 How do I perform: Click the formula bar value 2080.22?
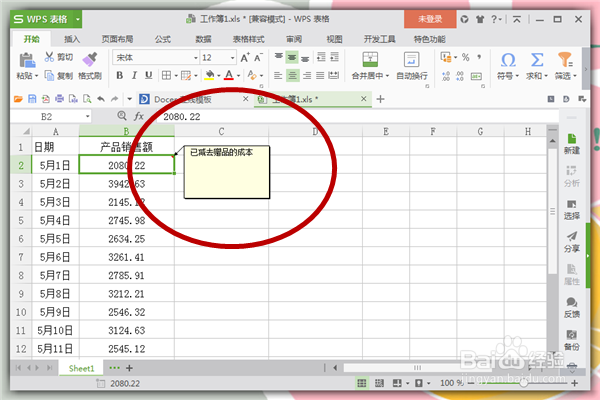tap(182, 117)
